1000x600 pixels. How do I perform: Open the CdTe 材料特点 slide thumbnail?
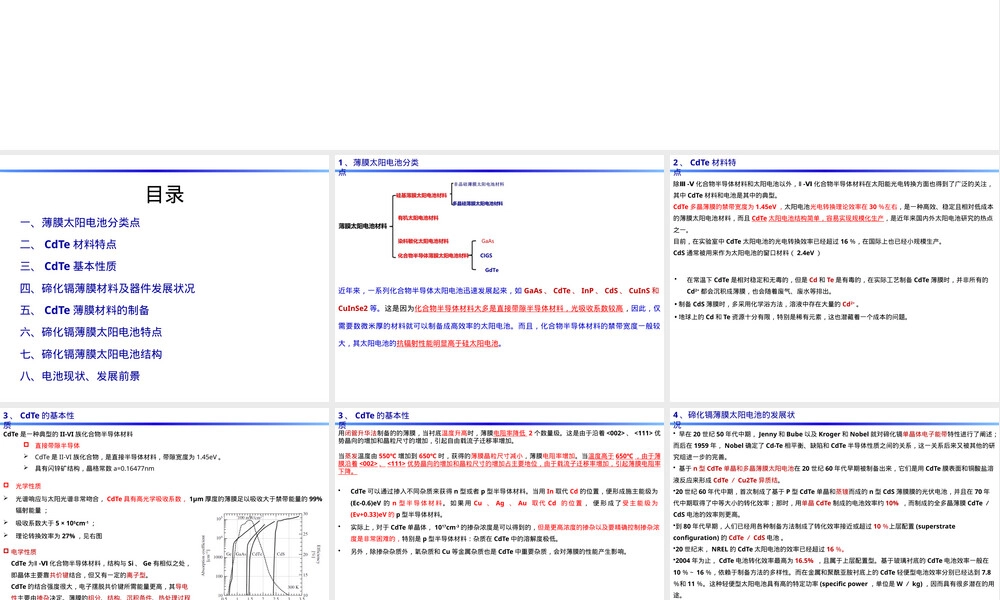834,279
